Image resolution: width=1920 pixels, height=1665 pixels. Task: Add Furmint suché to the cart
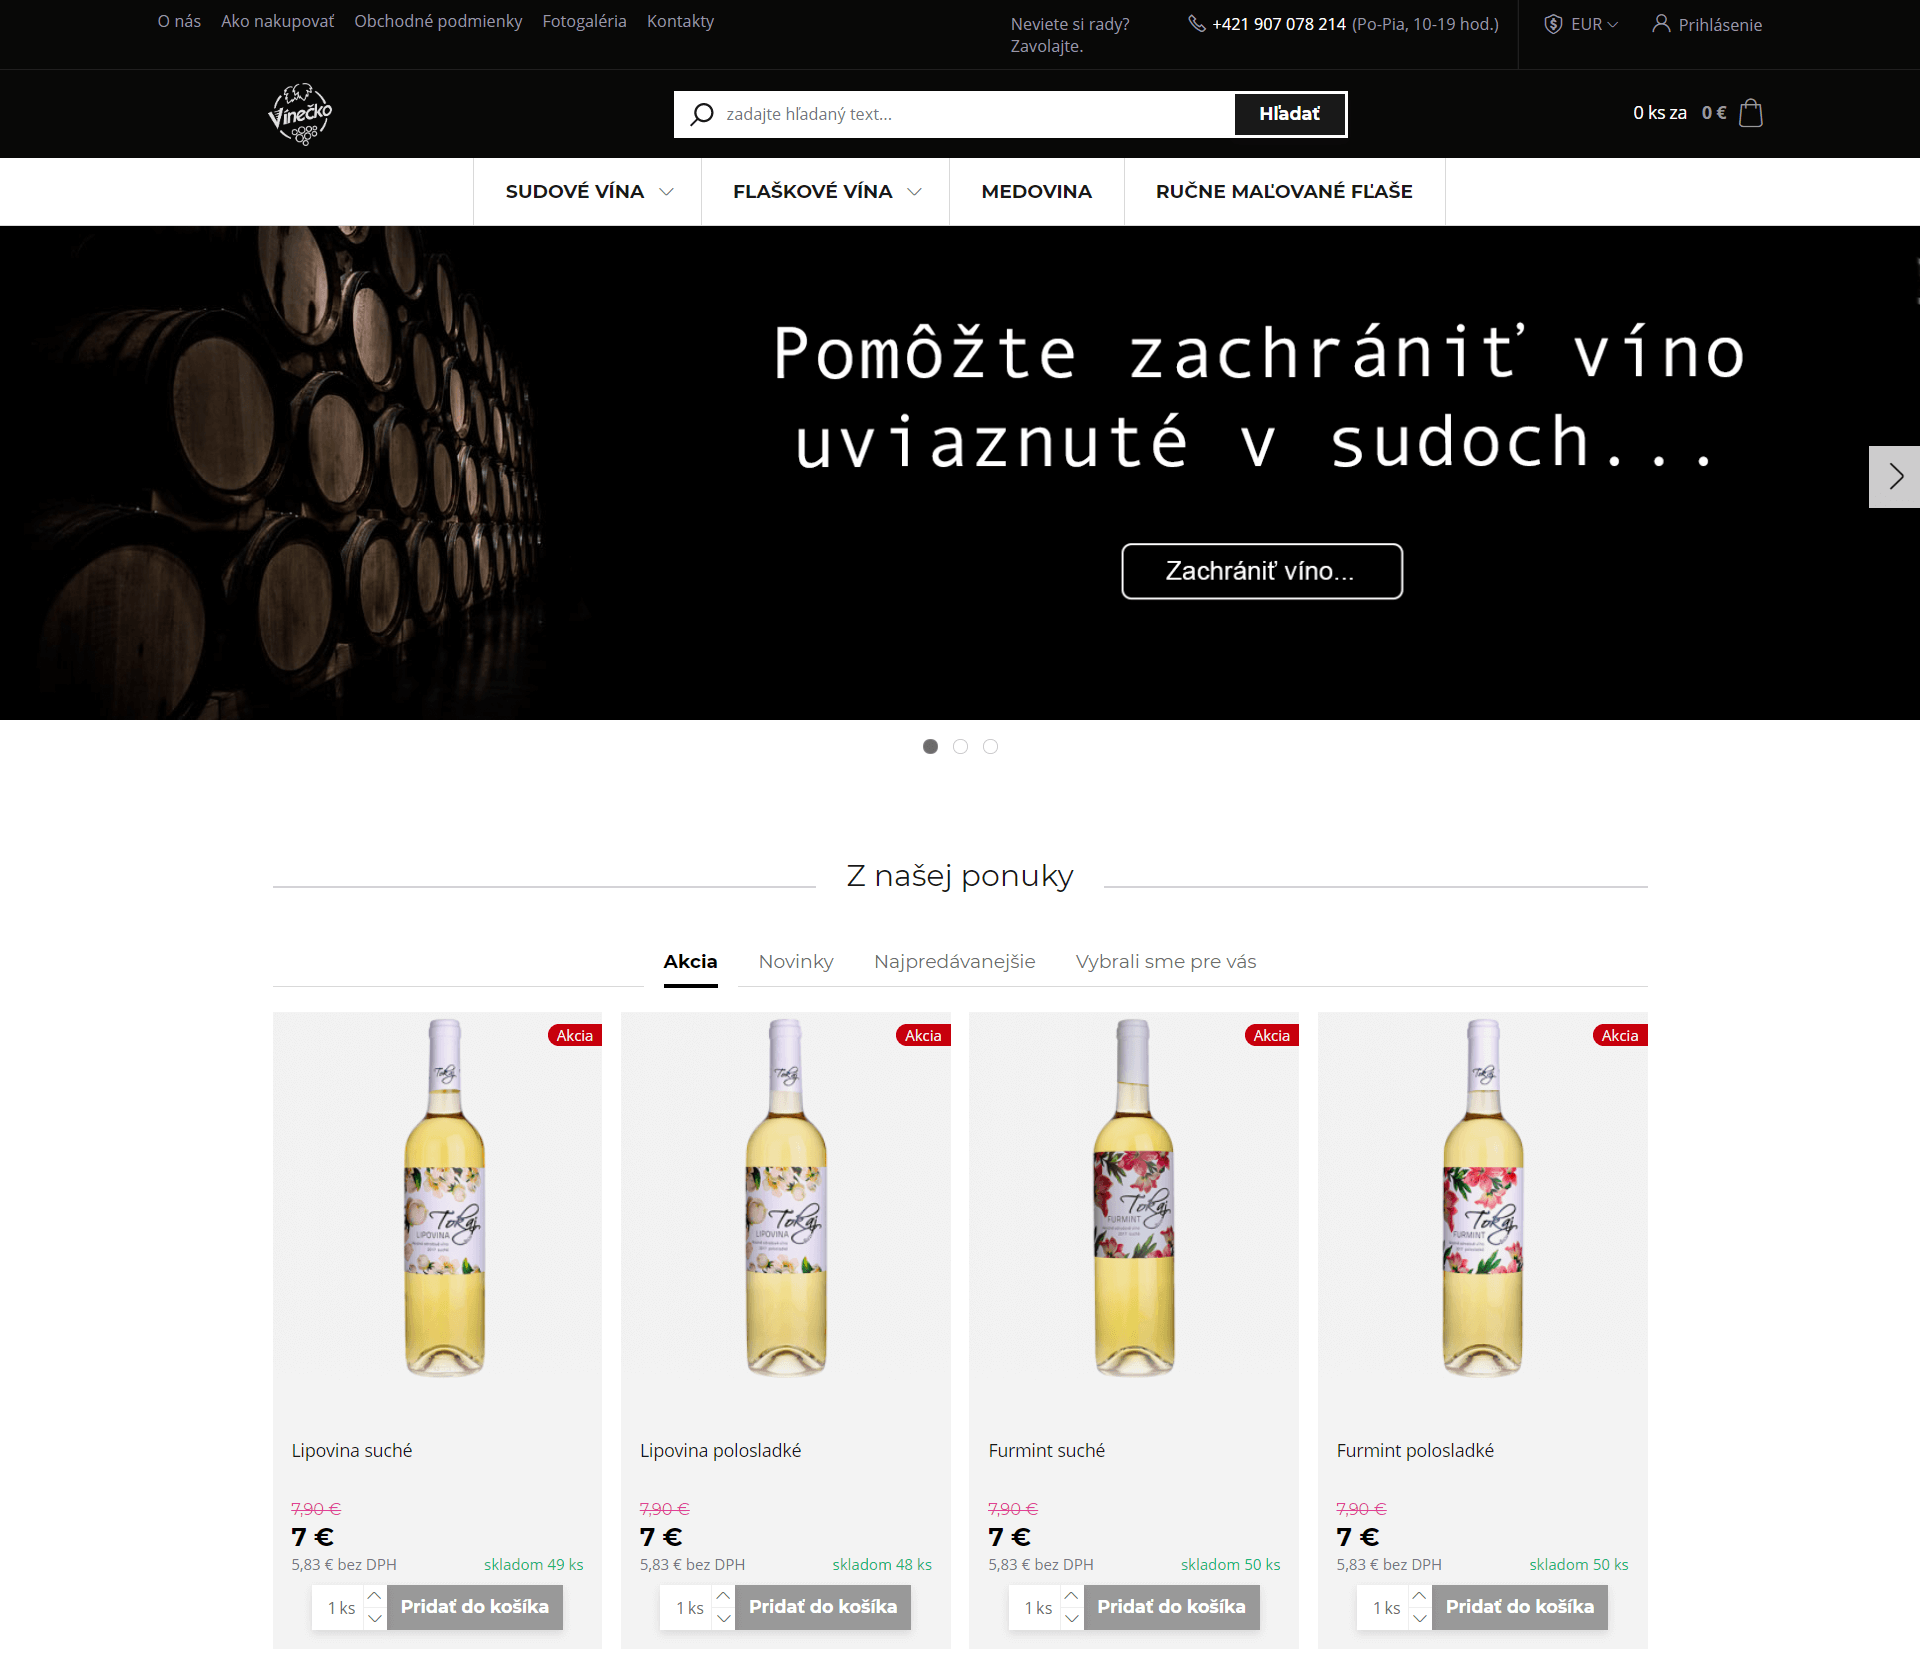(1171, 1607)
